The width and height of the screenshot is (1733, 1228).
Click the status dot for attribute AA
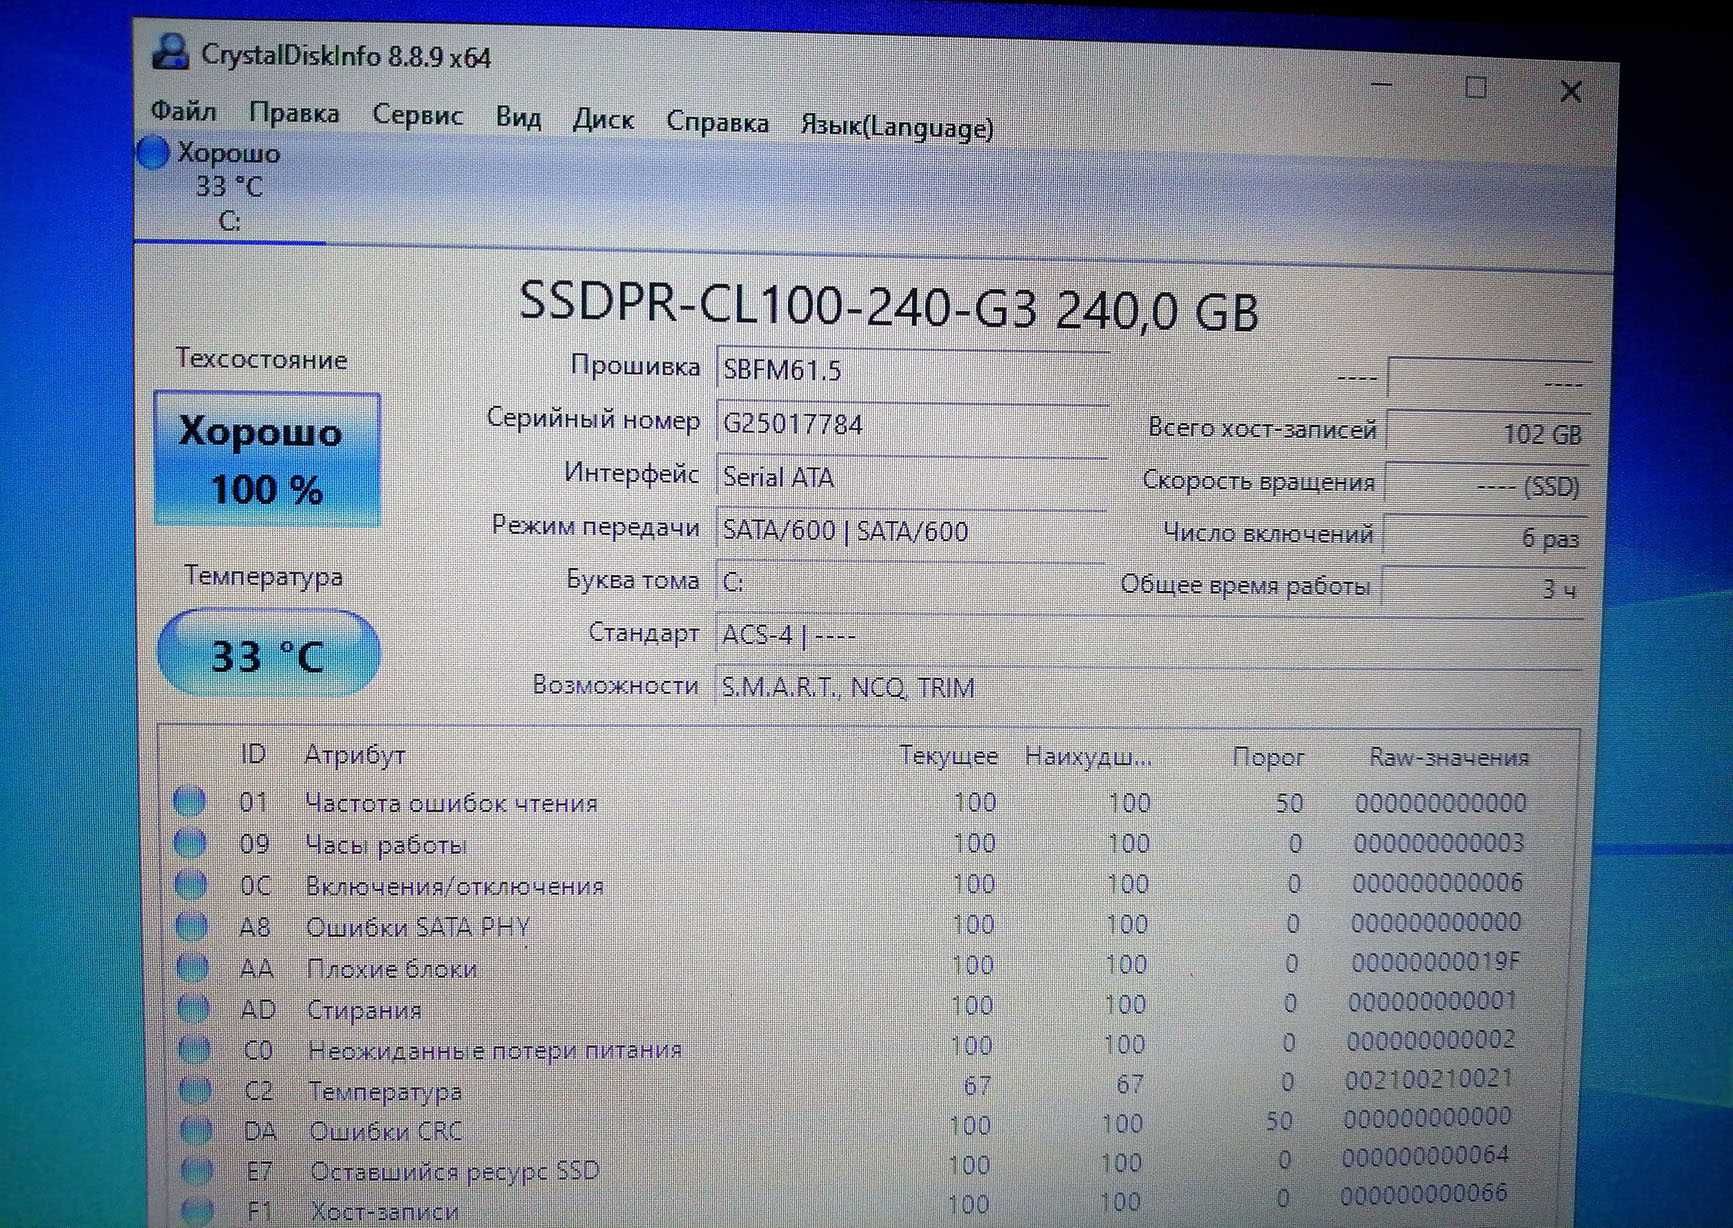193,967
